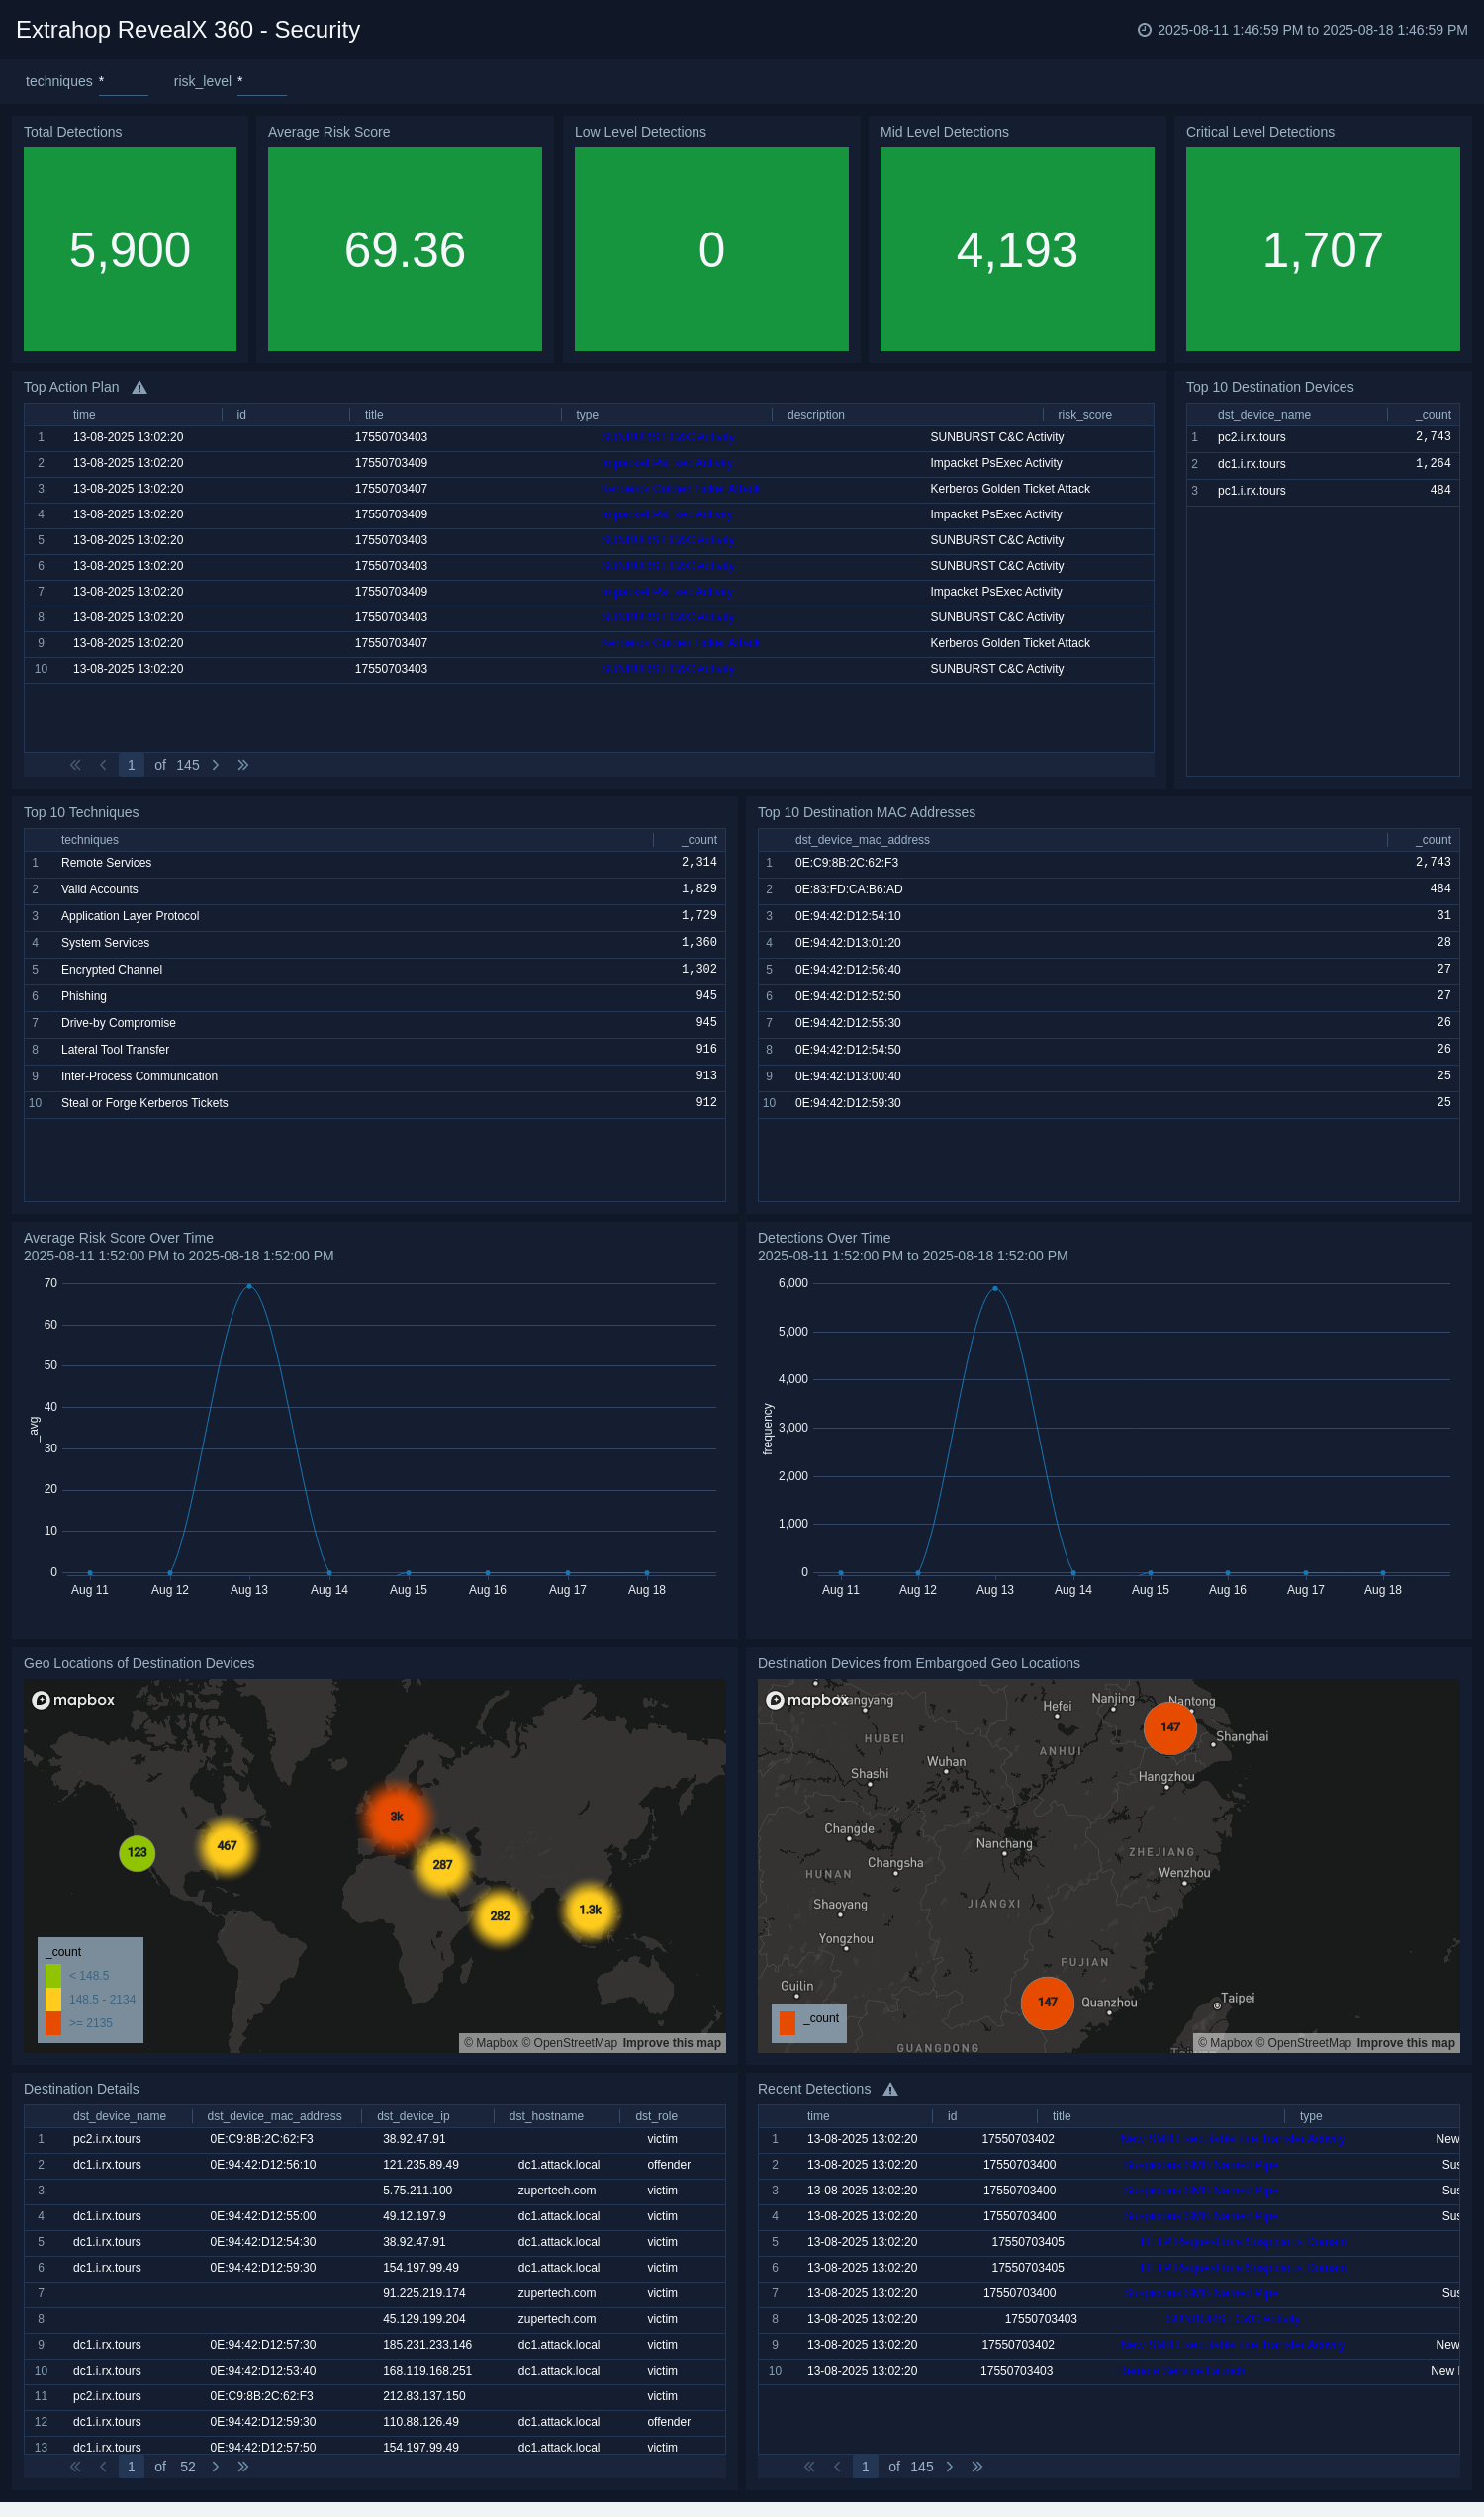Click the page number box in Destination Details
Image resolution: width=1484 pixels, height=2517 pixels.
click(131, 2467)
